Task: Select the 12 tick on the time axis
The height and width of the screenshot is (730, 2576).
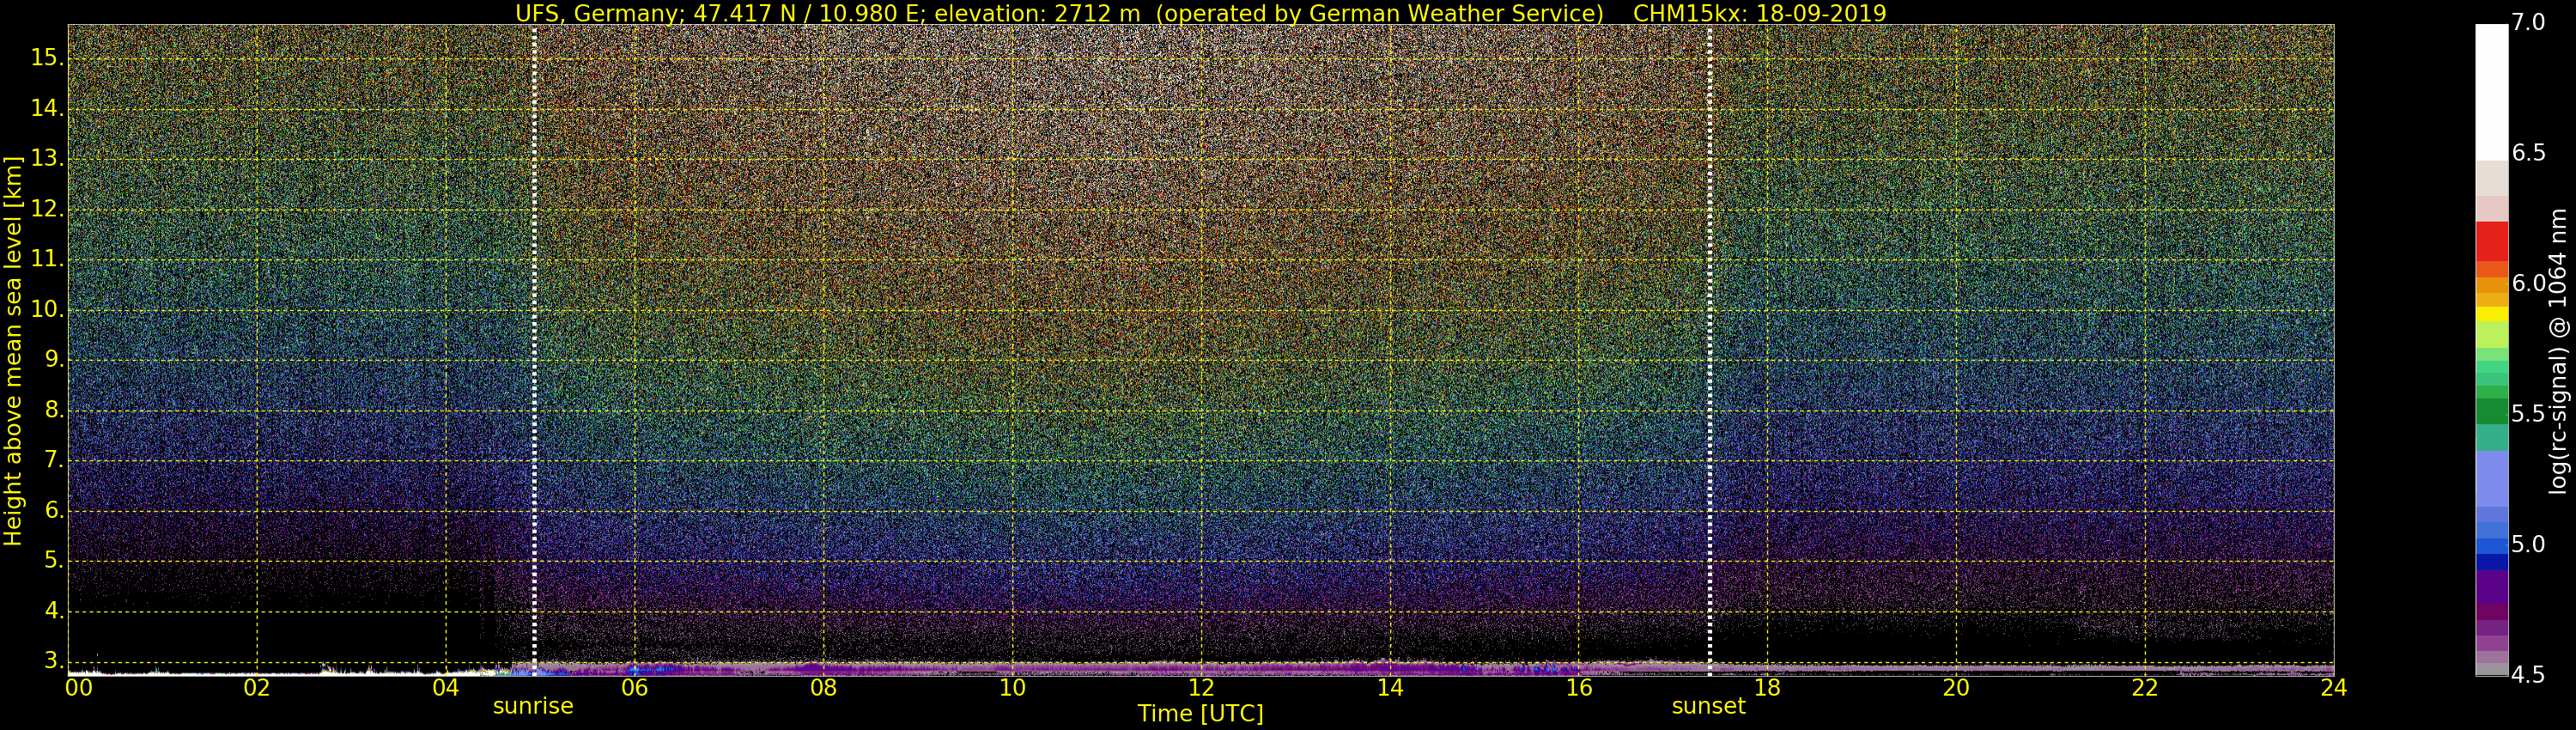Action: [1201, 688]
